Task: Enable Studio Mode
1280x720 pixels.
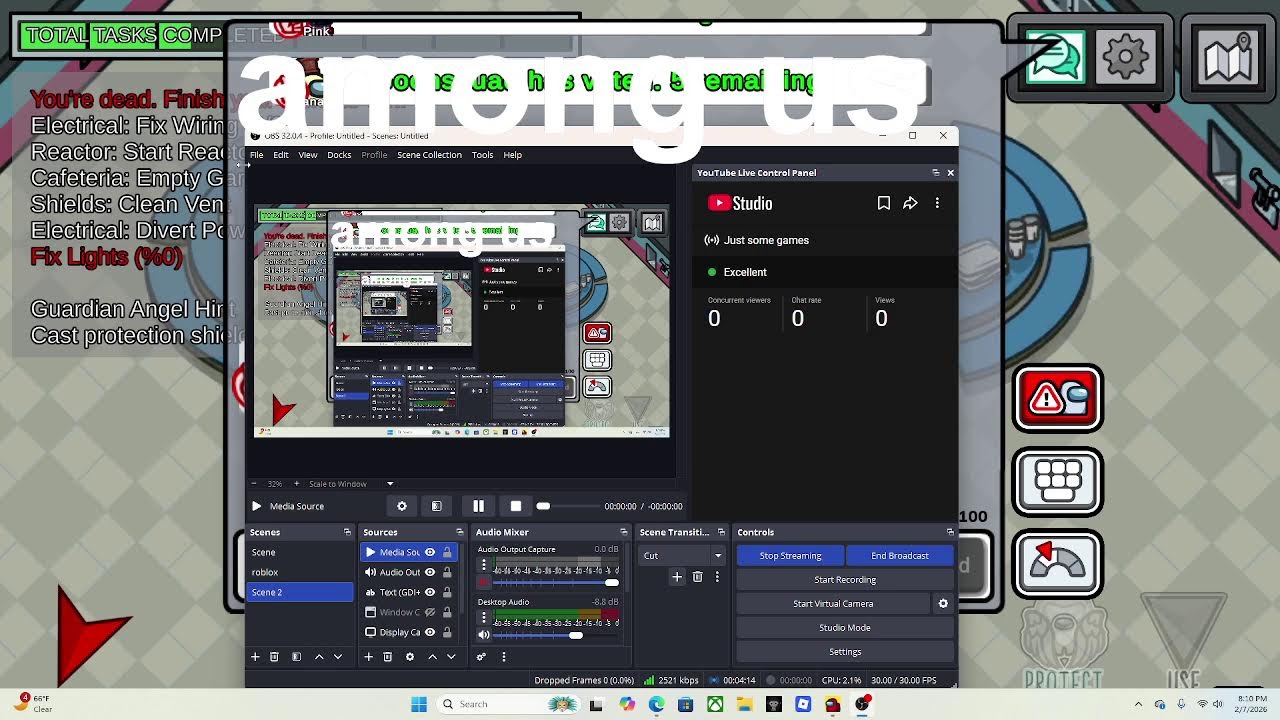Action: click(x=845, y=628)
